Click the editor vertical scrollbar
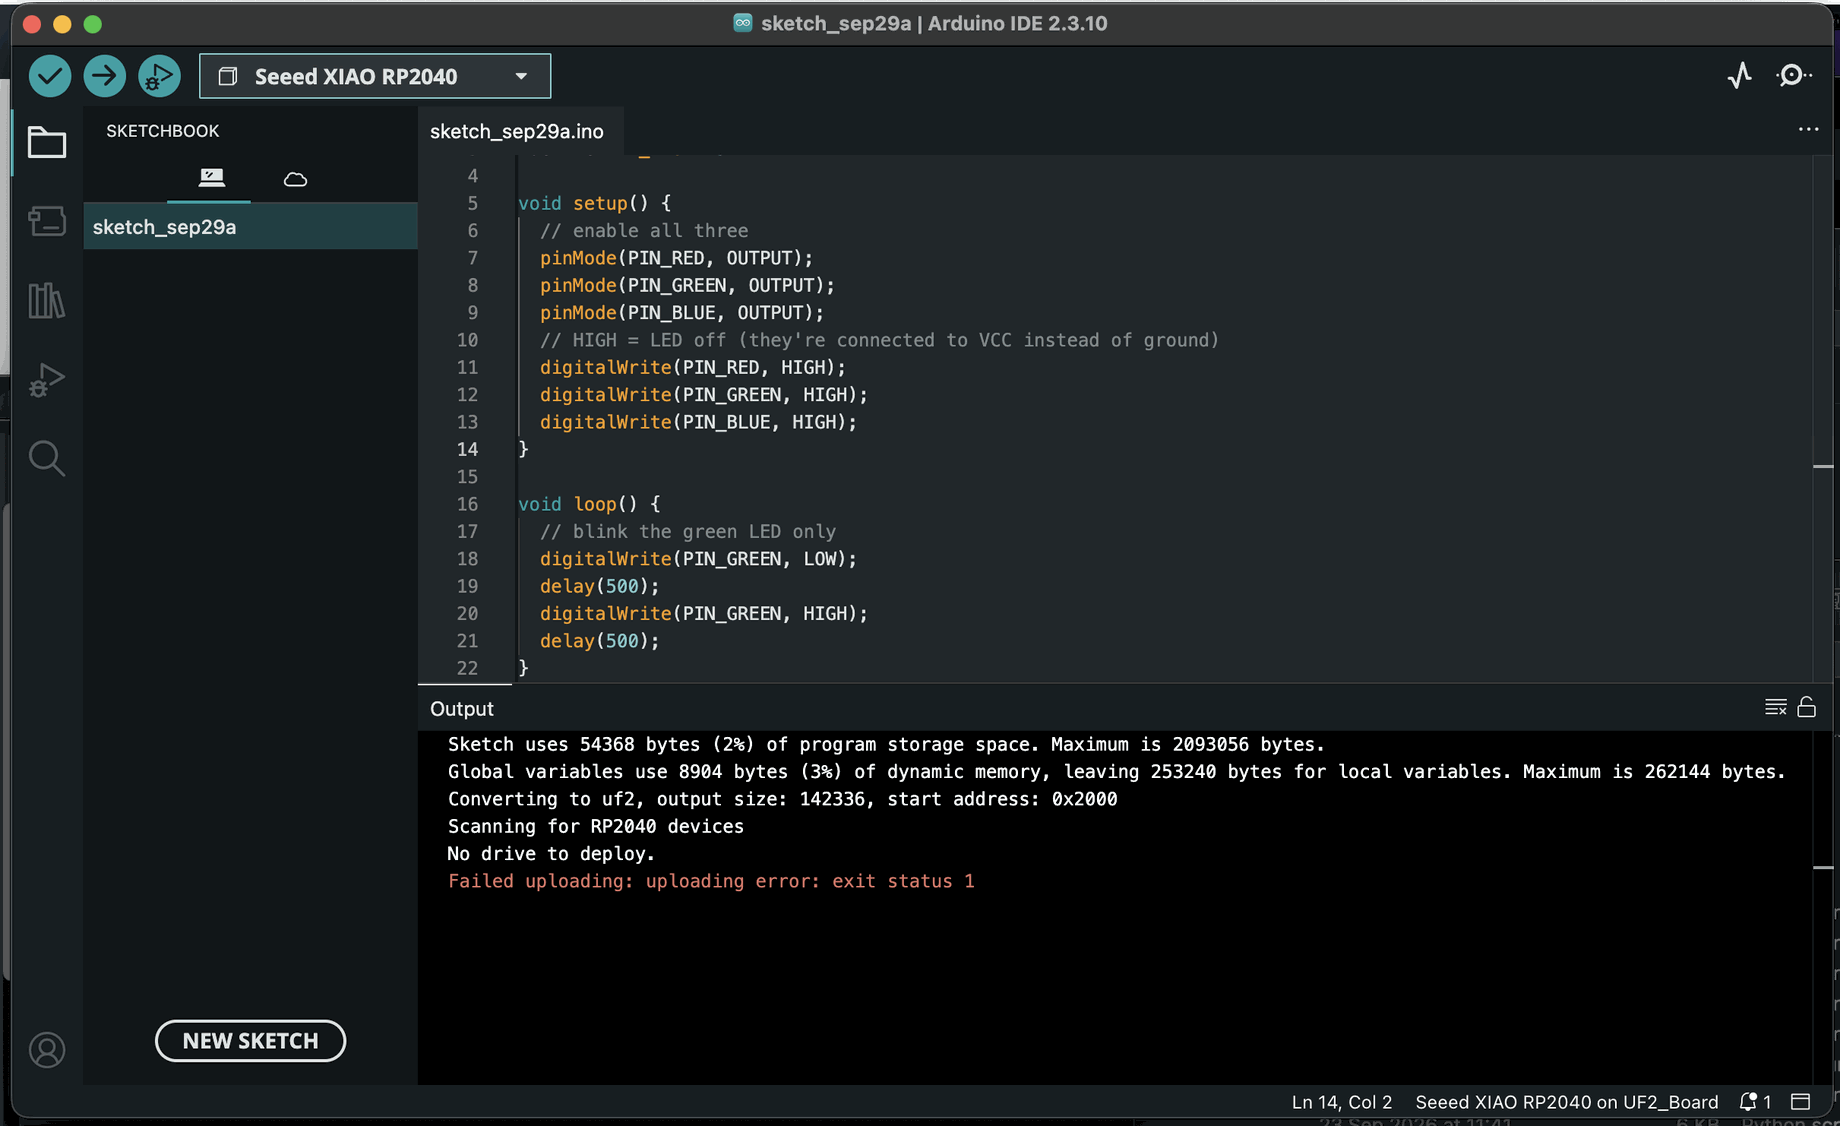Image resolution: width=1840 pixels, height=1126 pixels. (x=1823, y=420)
